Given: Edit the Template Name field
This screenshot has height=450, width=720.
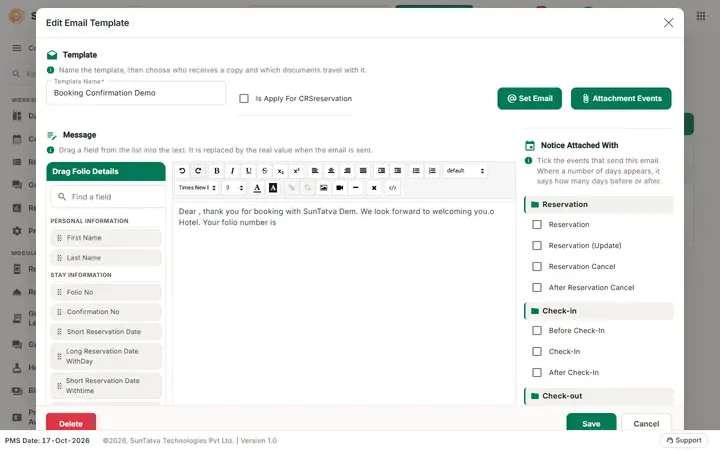Looking at the screenshot, I should coord(136,93).
